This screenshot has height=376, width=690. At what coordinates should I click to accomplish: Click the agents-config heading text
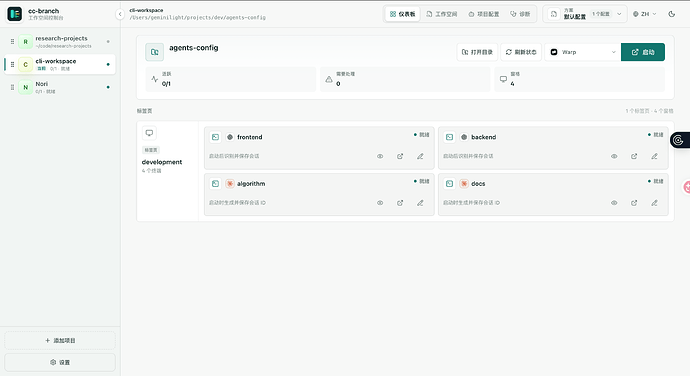click(194, 48)
